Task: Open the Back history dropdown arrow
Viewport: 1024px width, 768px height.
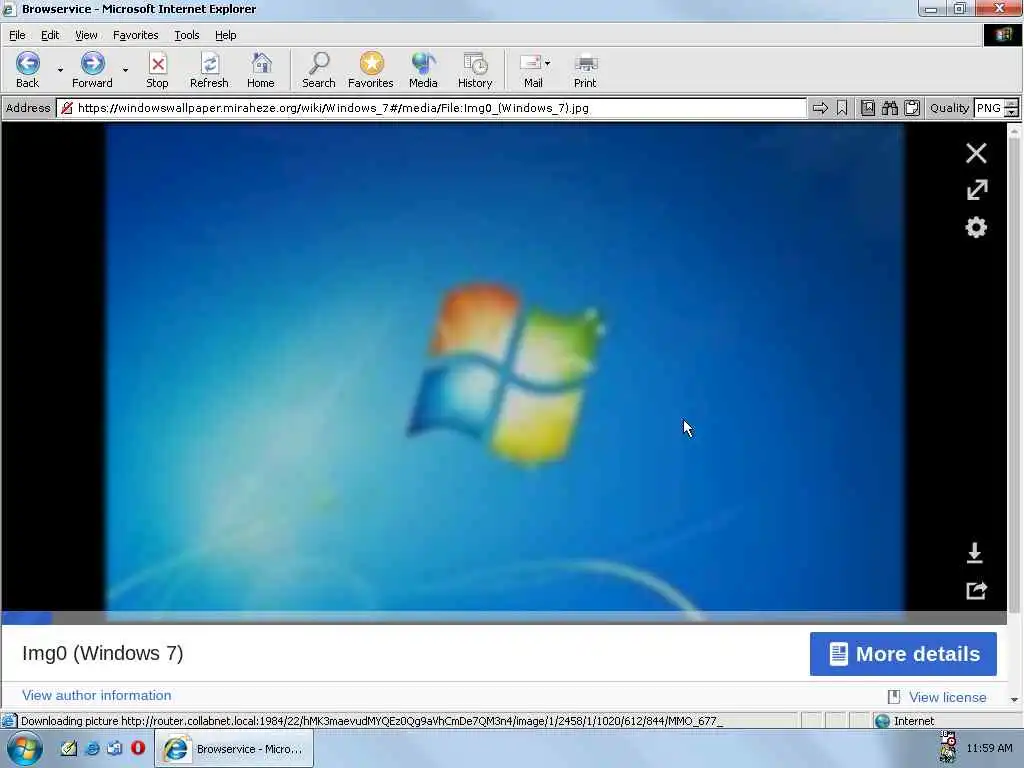Action: point(60,69)
